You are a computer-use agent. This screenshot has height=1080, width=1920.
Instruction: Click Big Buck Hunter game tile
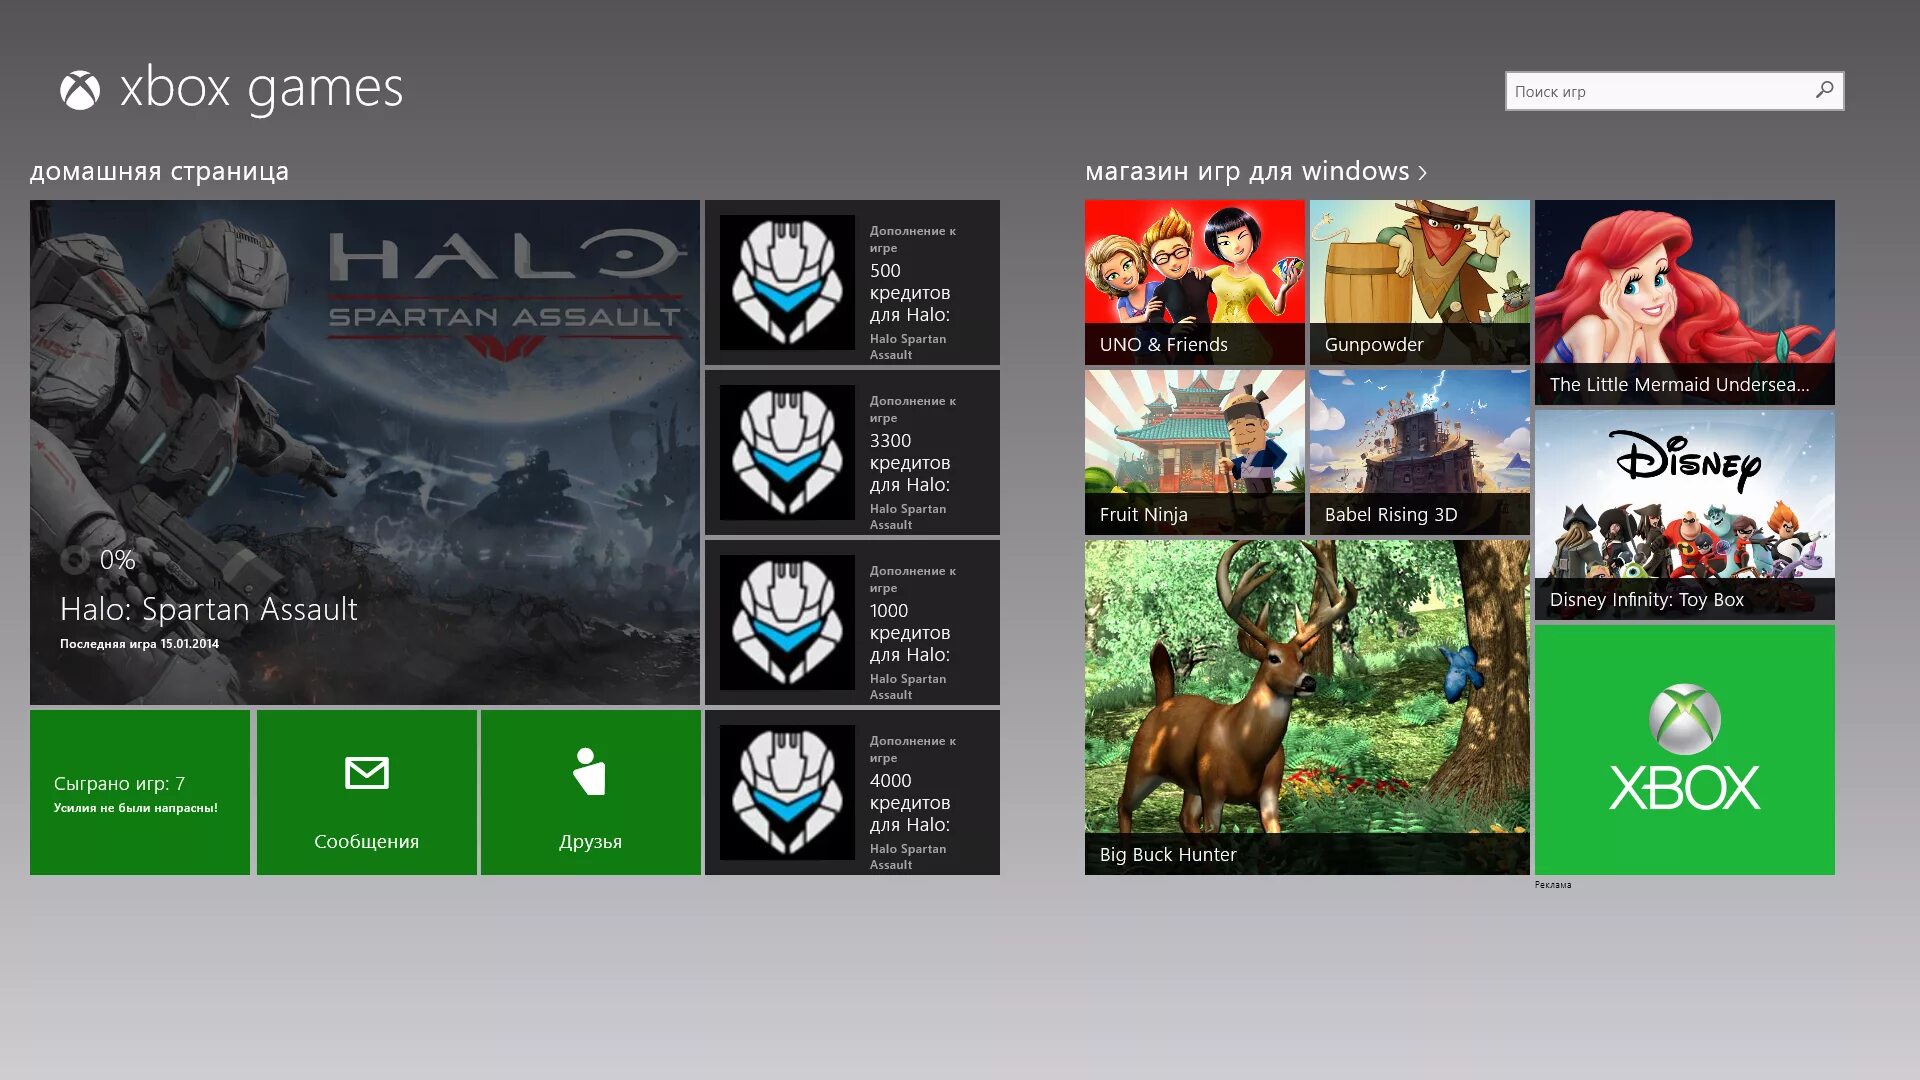(1305, 704)
